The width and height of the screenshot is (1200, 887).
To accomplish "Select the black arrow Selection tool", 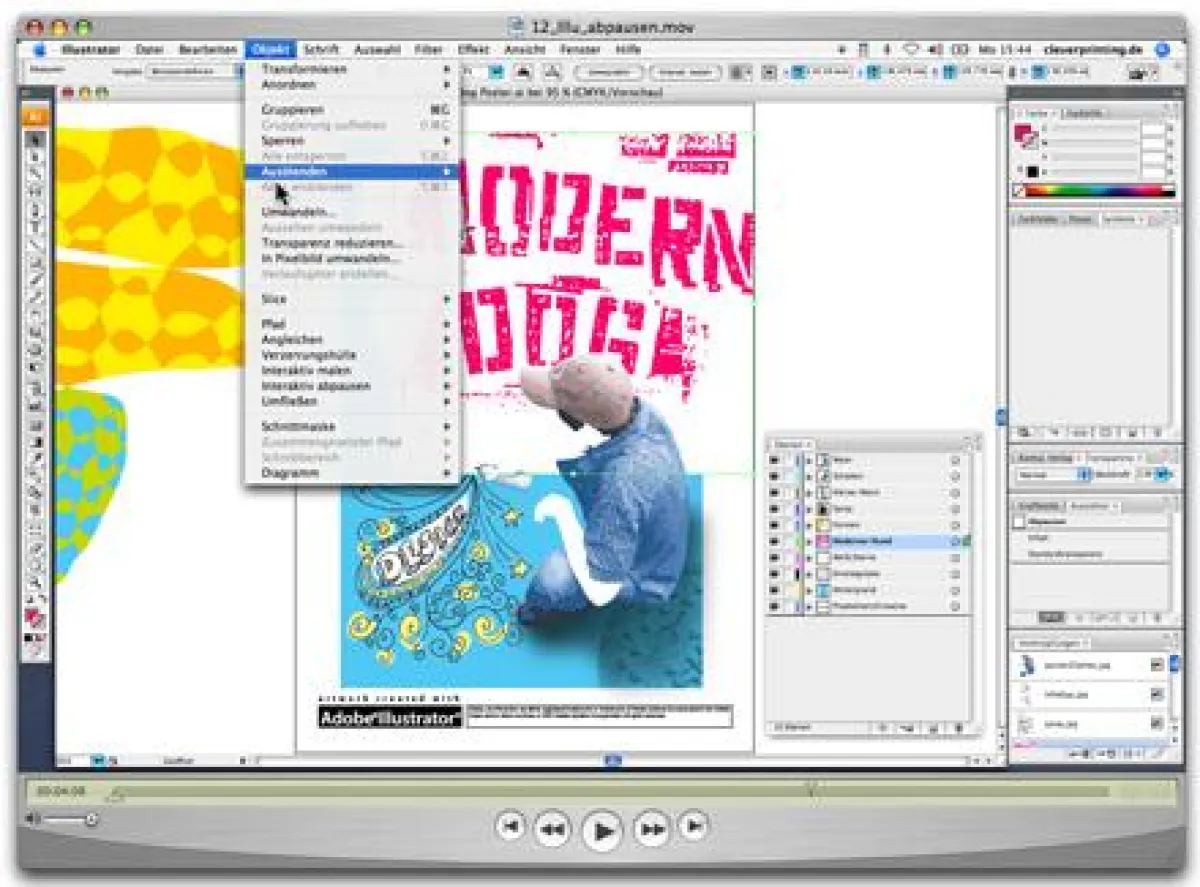I will [x=33, y=139].
